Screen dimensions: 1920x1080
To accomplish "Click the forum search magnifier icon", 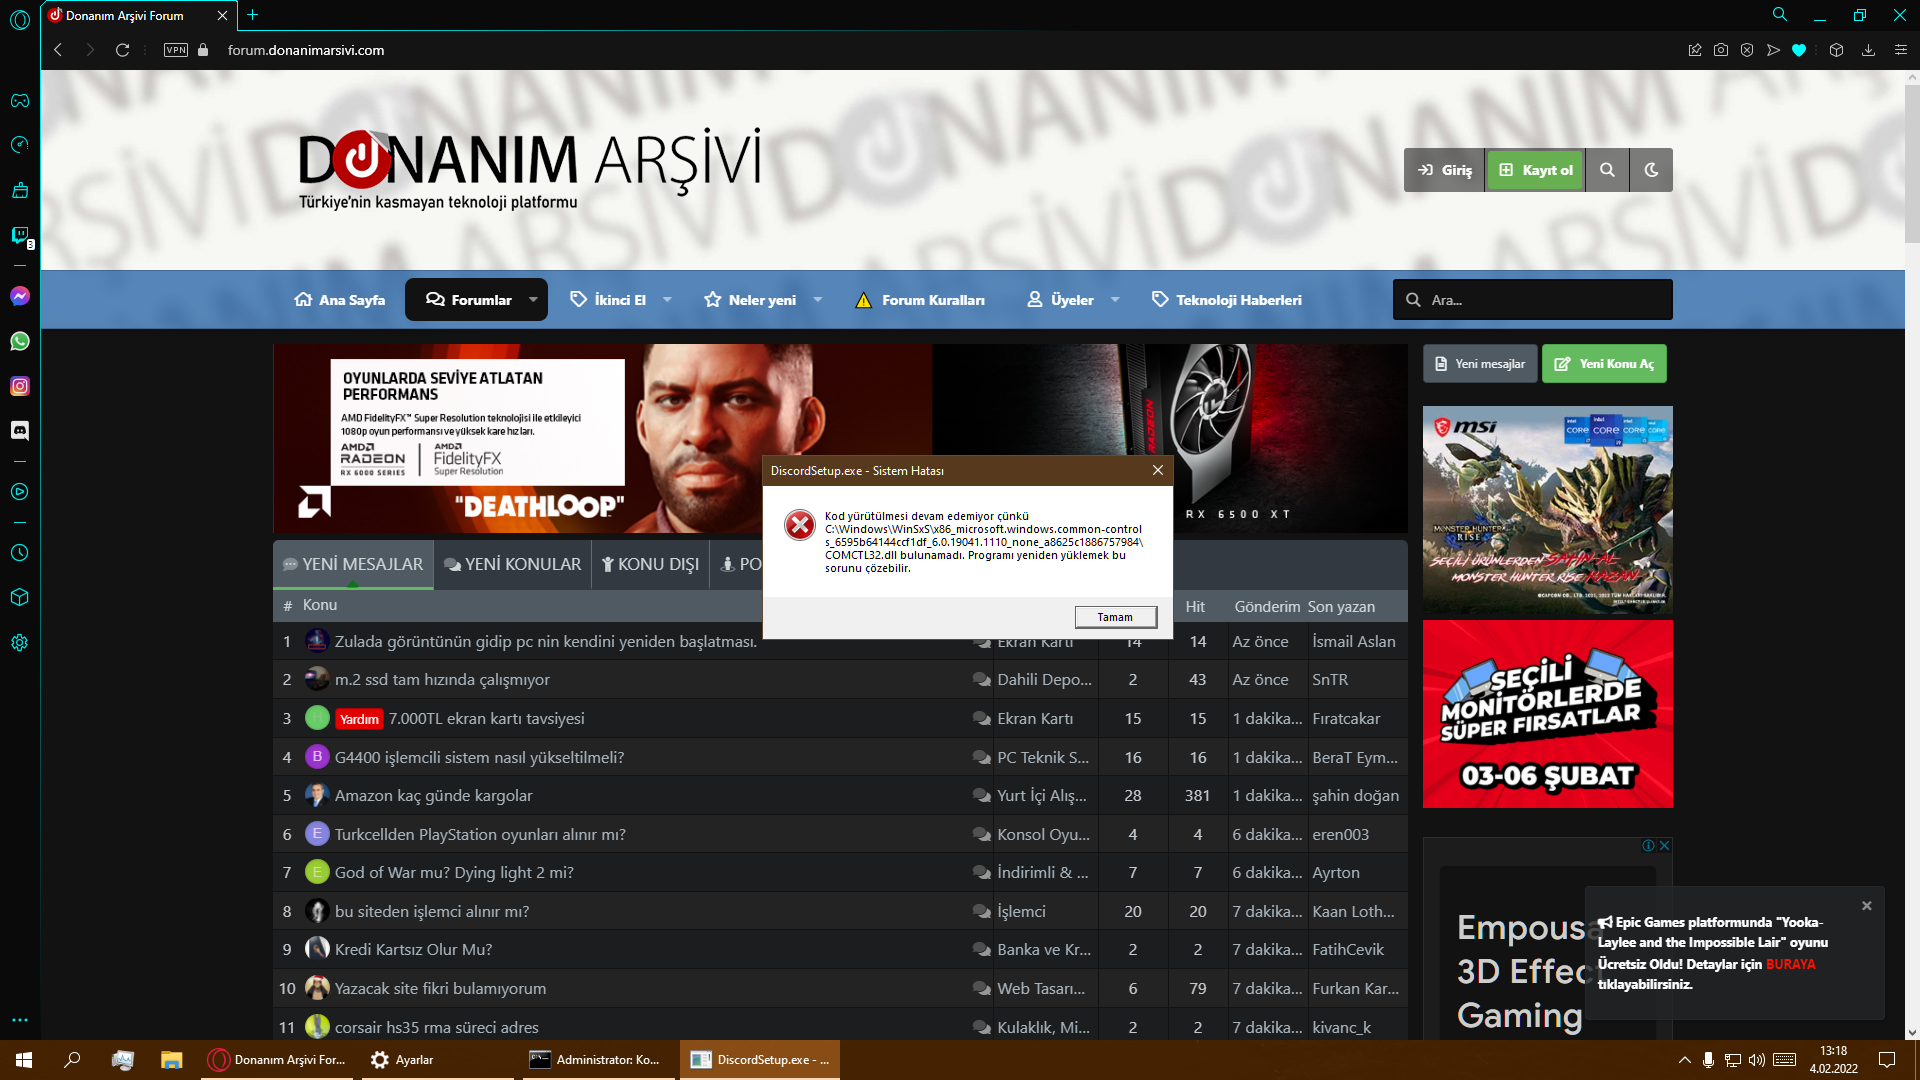I will [x=1607, y=170].
